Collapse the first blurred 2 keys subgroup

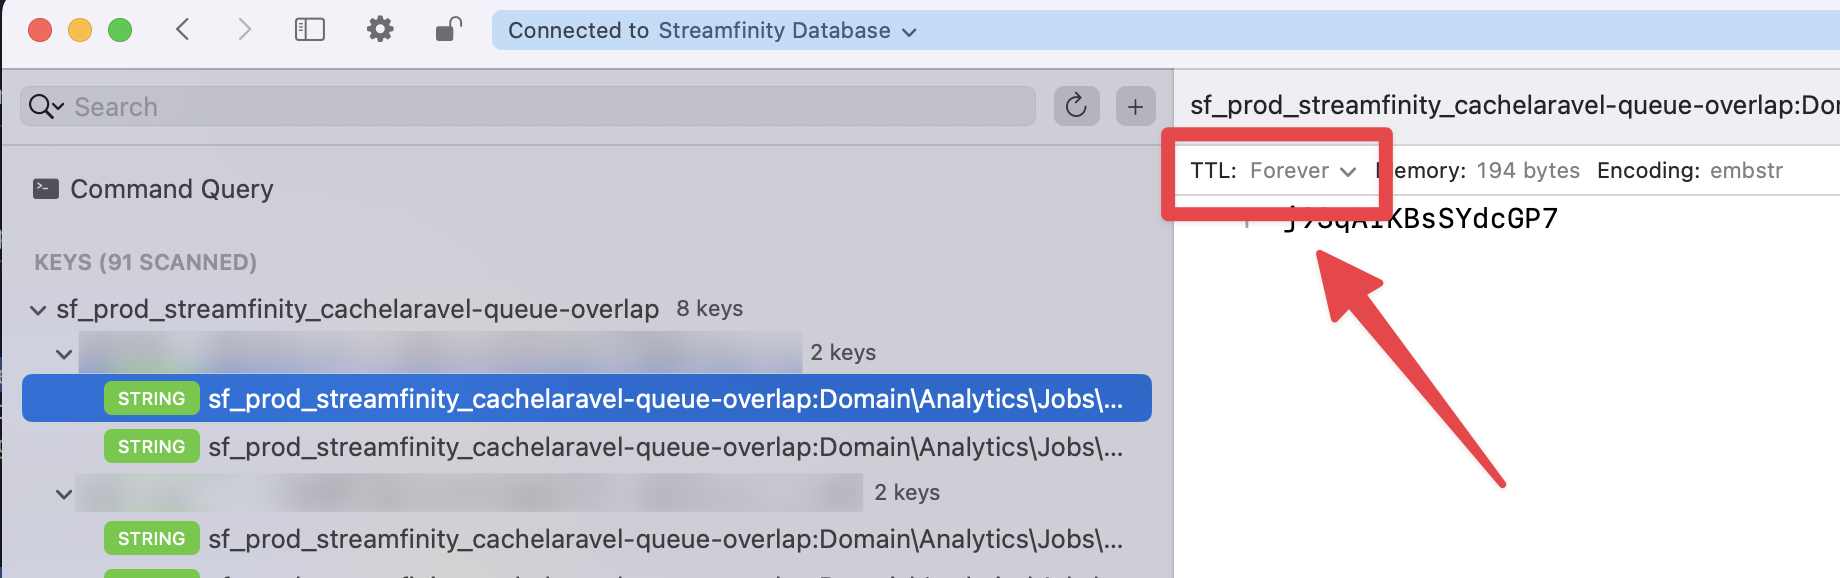point(64,354)
